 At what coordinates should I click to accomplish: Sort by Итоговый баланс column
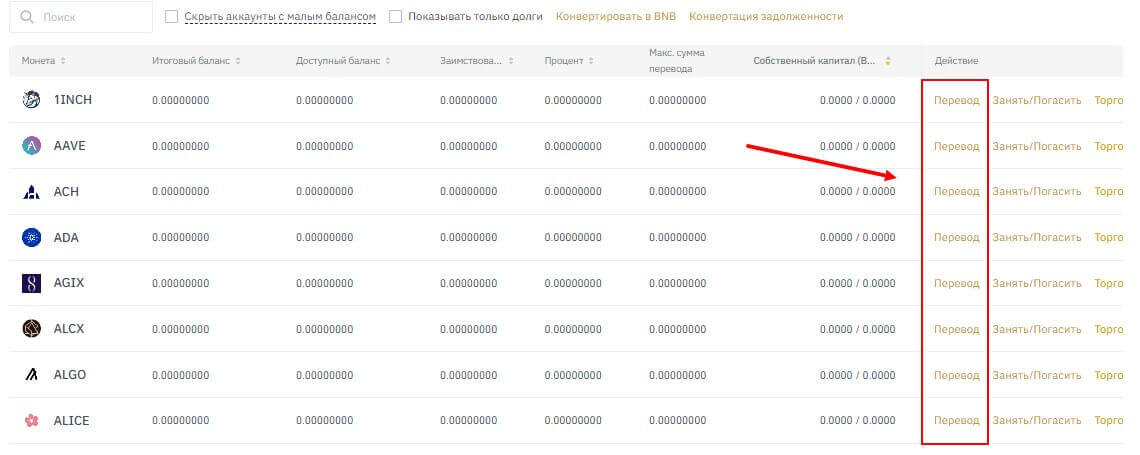click(x=196, y=61)
